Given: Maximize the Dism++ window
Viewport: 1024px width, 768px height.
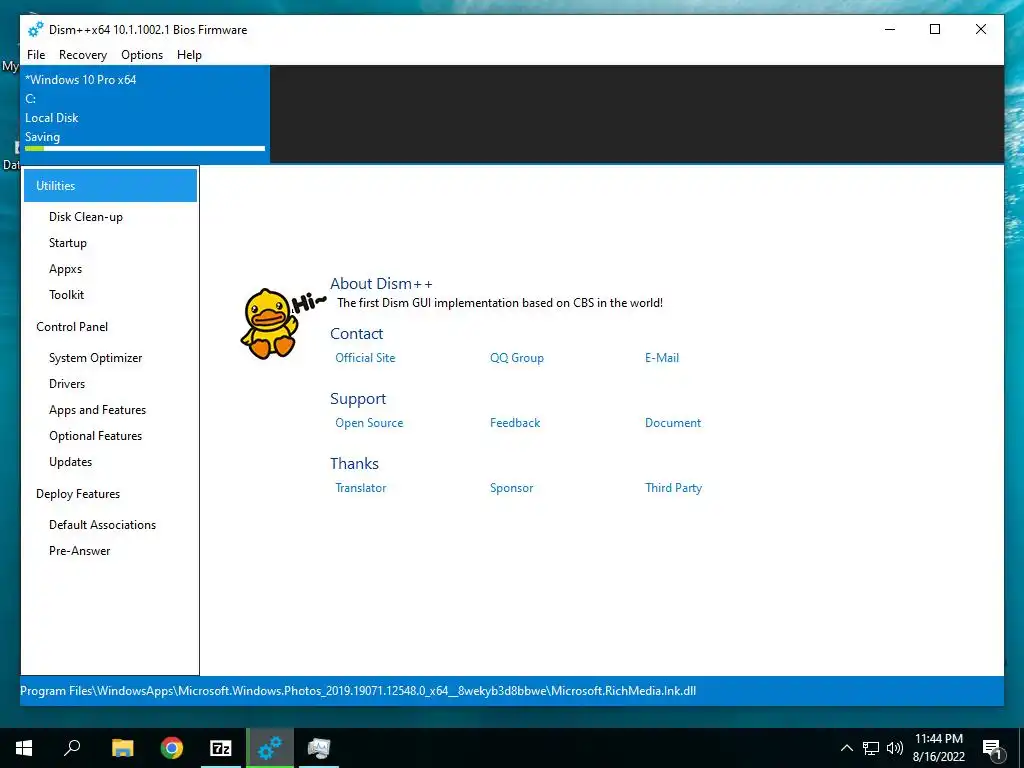Looking at the screenshot, I should [935, 29].
